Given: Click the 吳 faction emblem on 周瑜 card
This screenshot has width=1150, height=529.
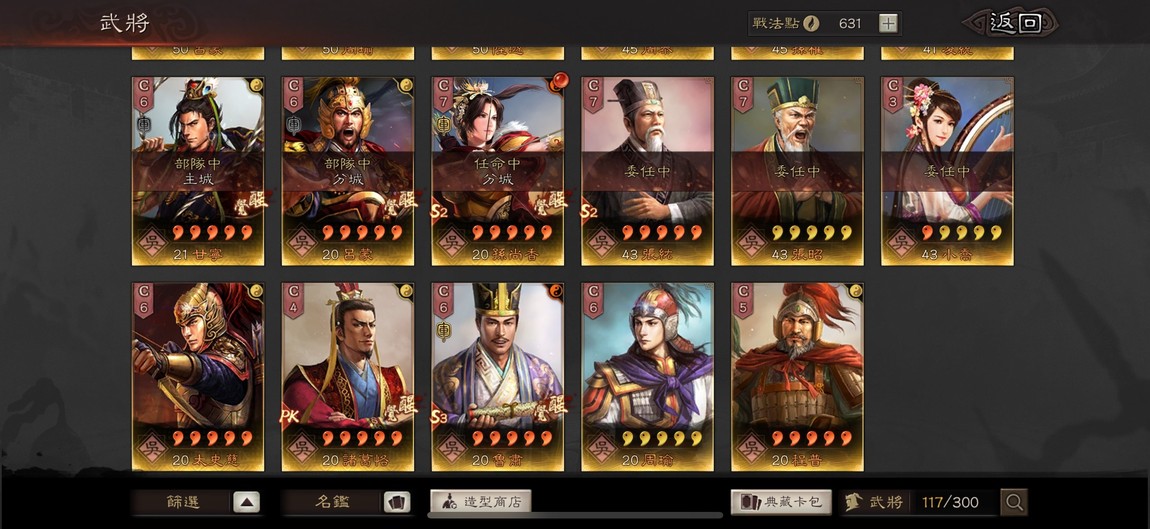Looking at the screenshot, I should click(x=601, y=445).
